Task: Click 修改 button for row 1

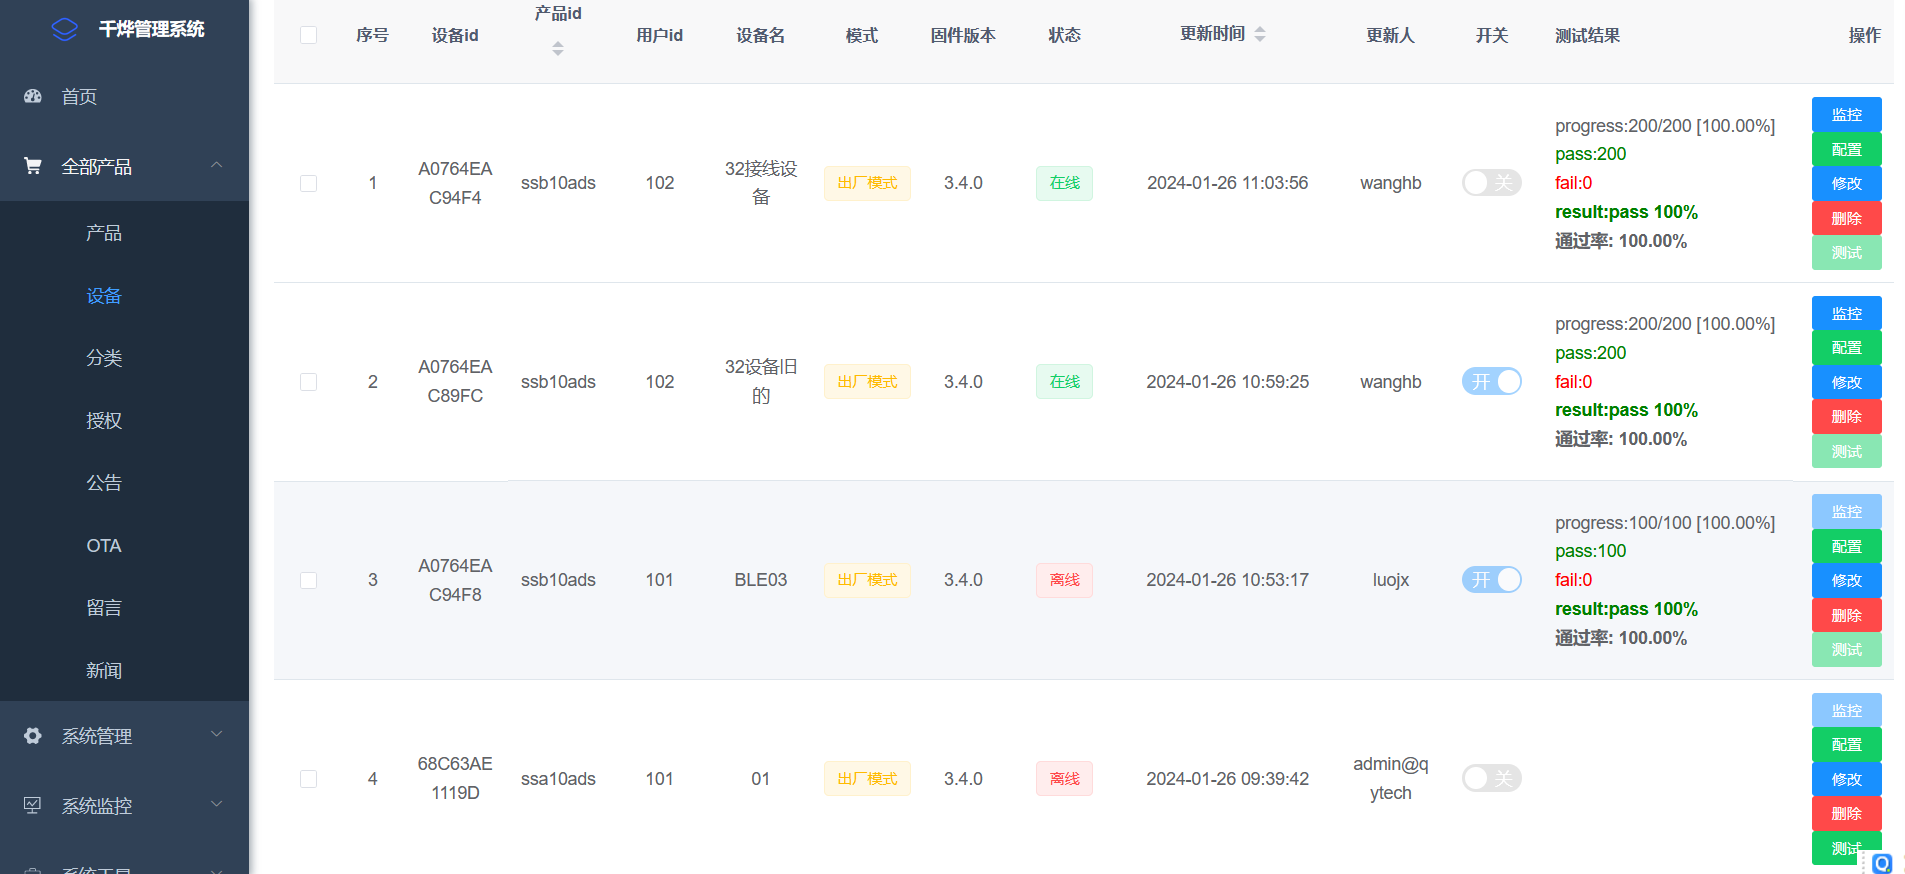Action: click(1846, 183)
